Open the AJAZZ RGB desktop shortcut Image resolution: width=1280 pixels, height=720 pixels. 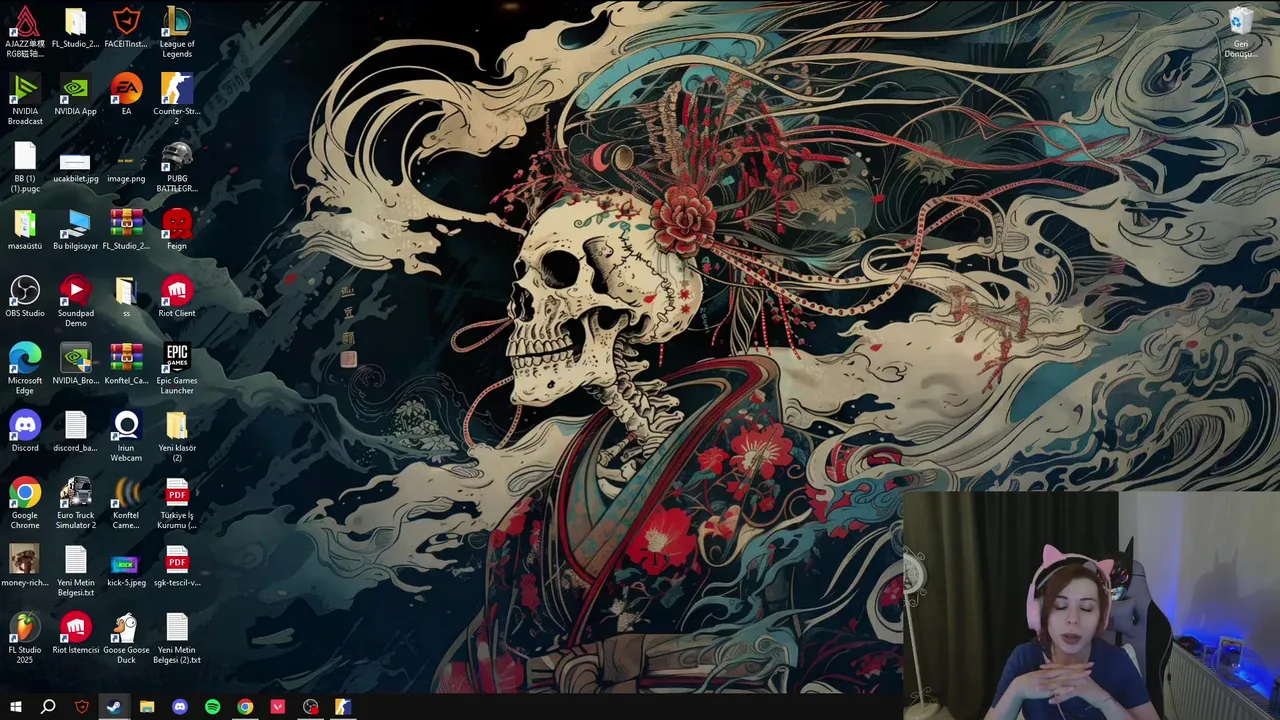coord(25,32)
